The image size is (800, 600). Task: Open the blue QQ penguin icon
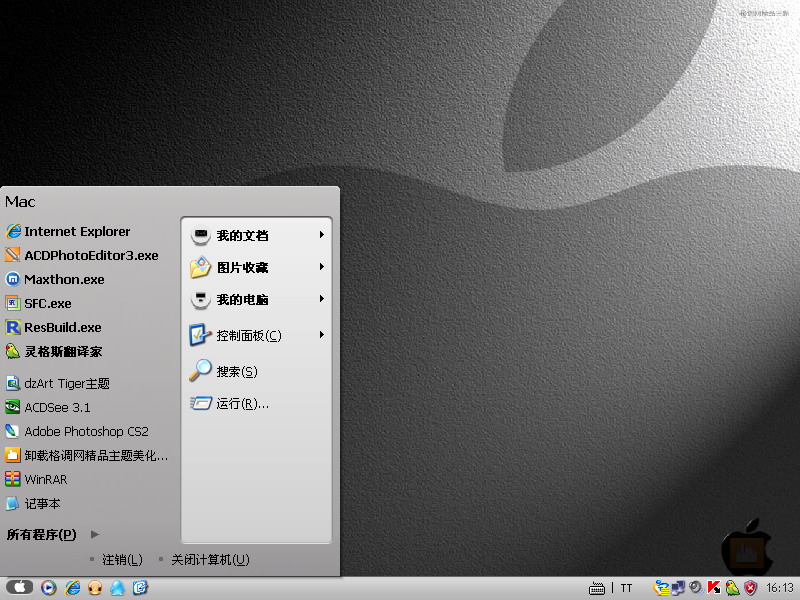click(x=117, y=588)
